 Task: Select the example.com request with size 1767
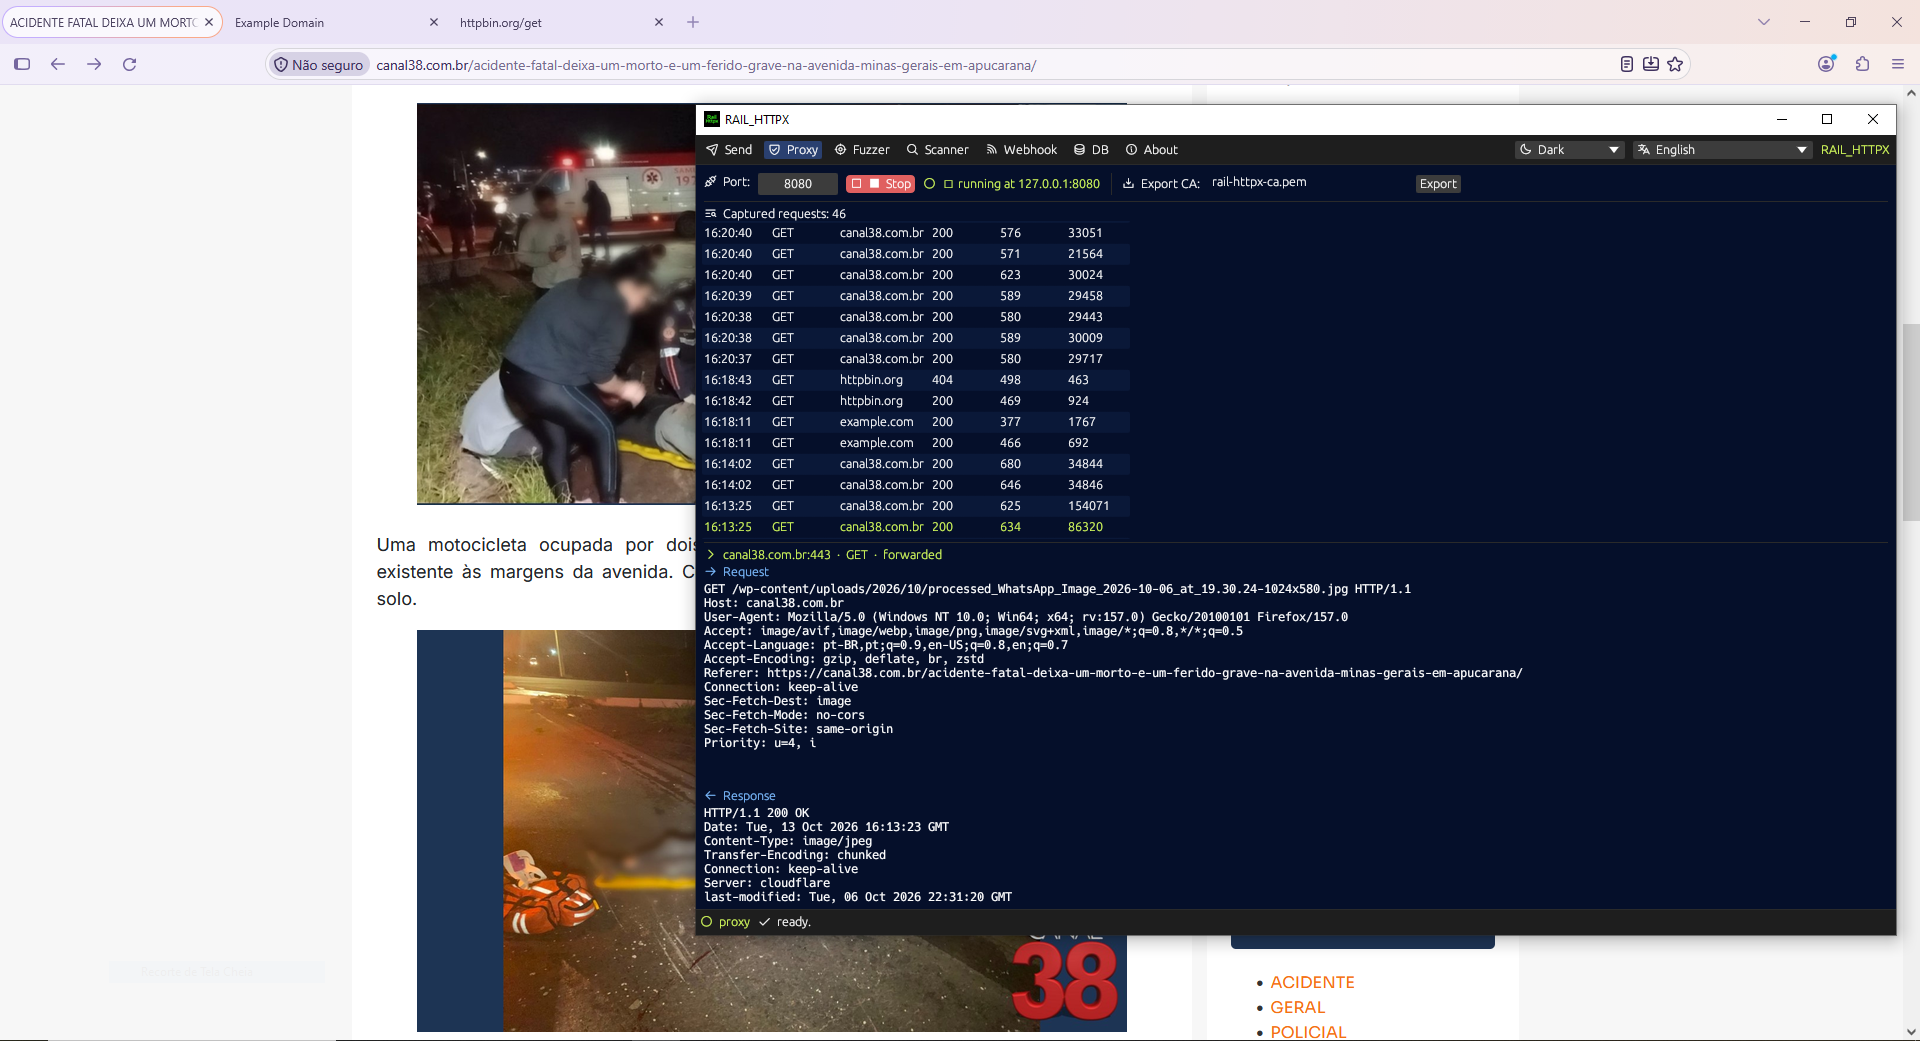click(916, 422)
